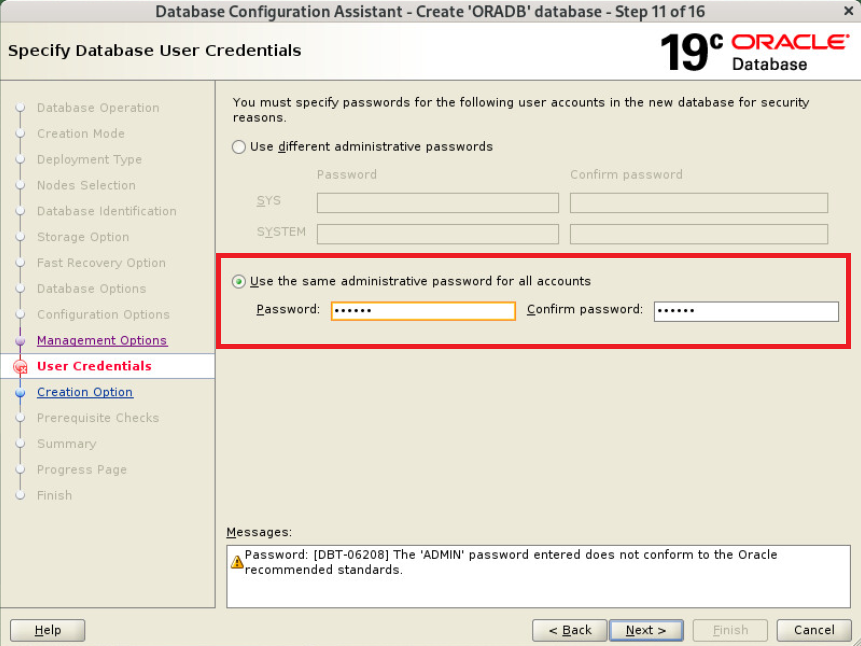
Task: Click the Oracle 19c Database logo
Action: coord(754,52)
